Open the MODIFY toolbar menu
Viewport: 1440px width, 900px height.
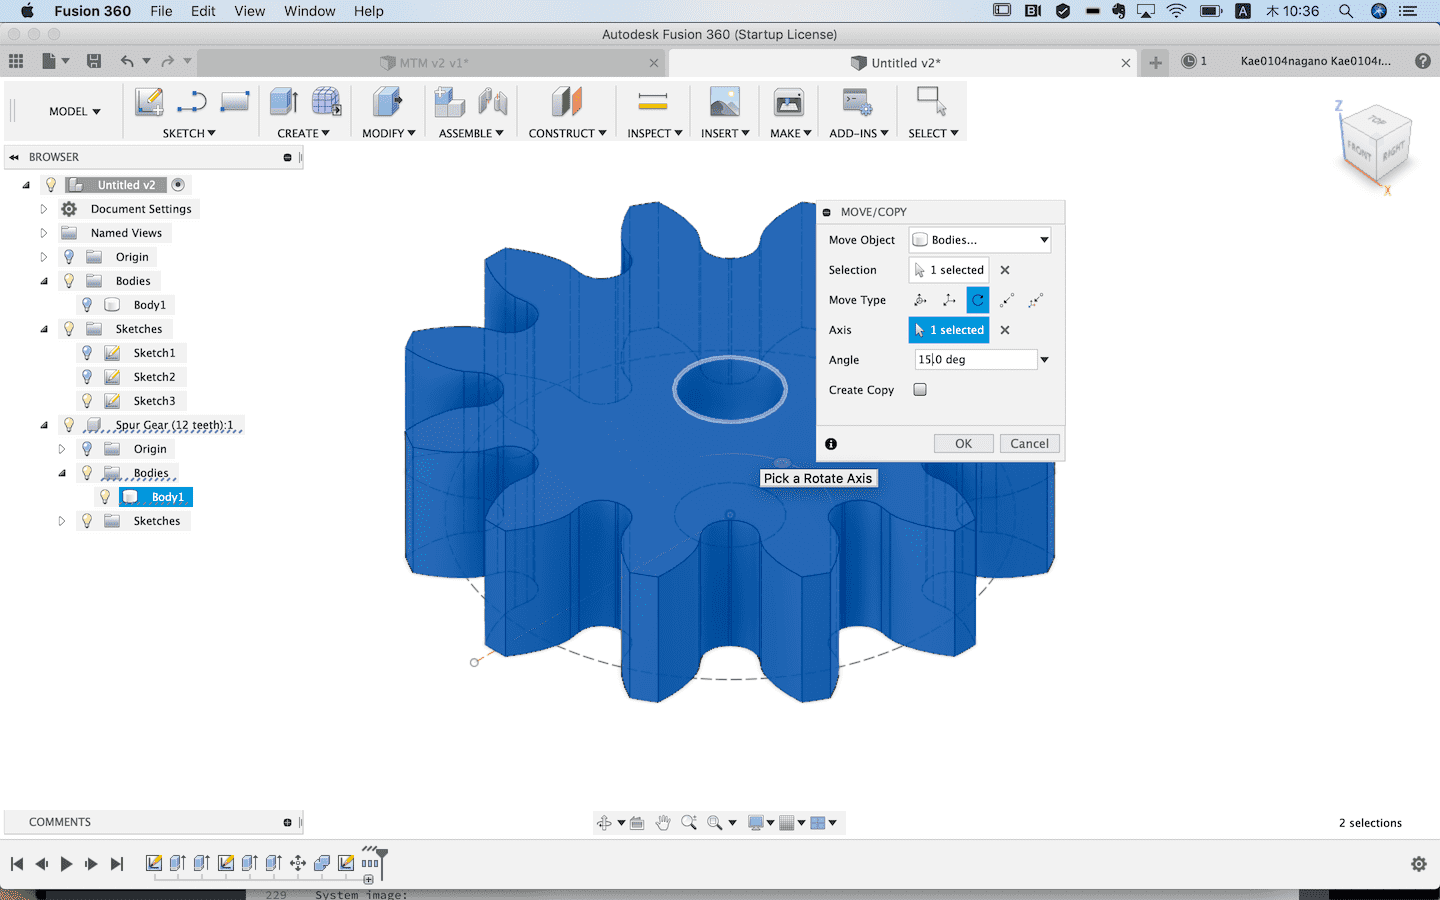(388, 133)
